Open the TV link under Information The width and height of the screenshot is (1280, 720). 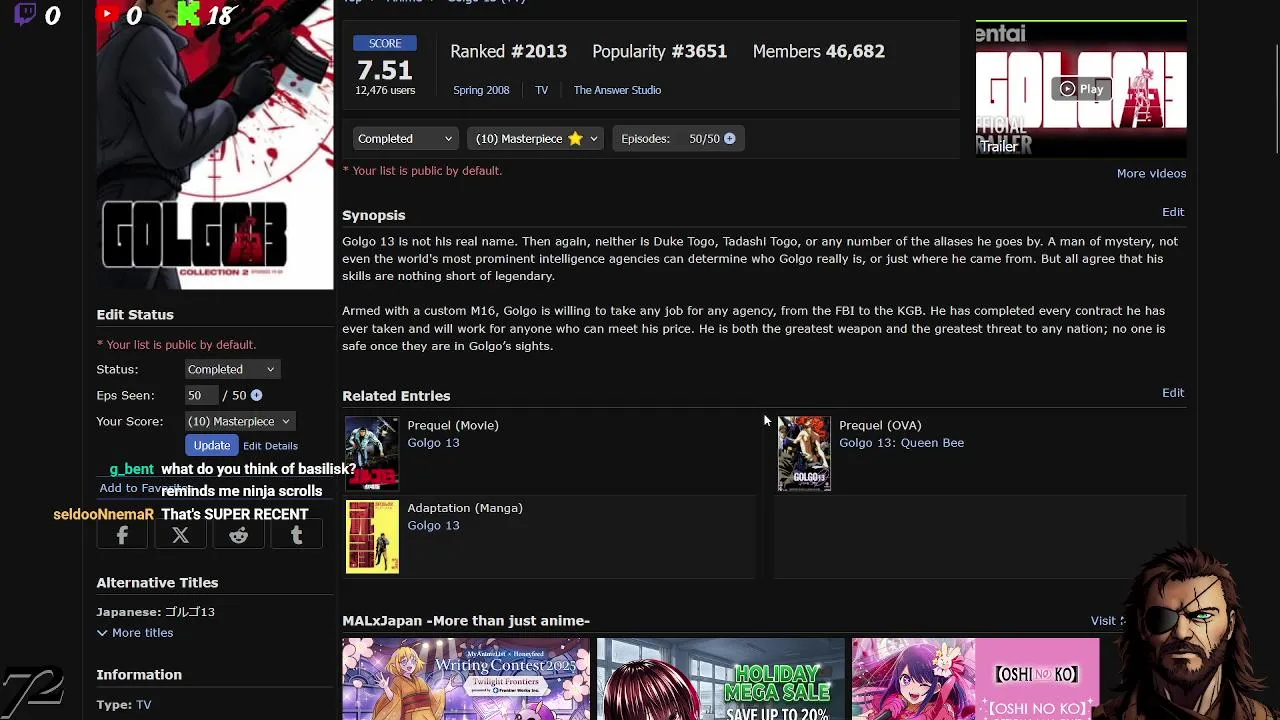point(144,705)
